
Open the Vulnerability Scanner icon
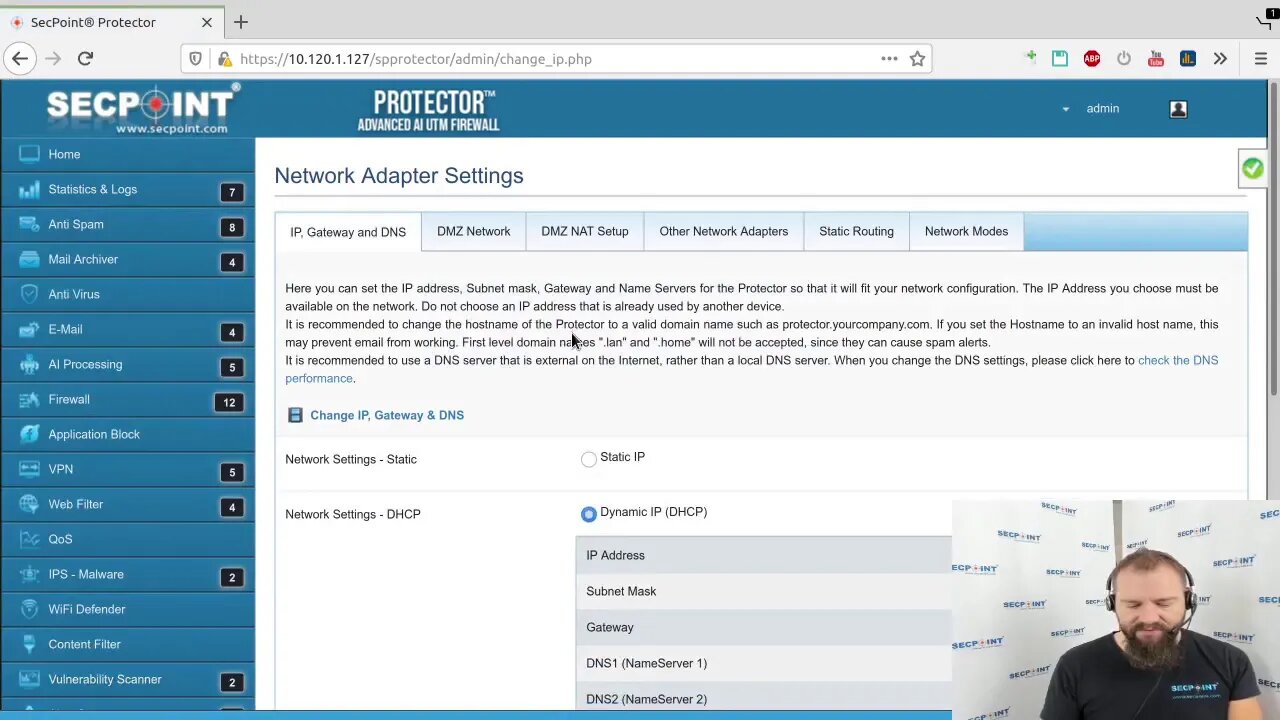tap(29, 679)
